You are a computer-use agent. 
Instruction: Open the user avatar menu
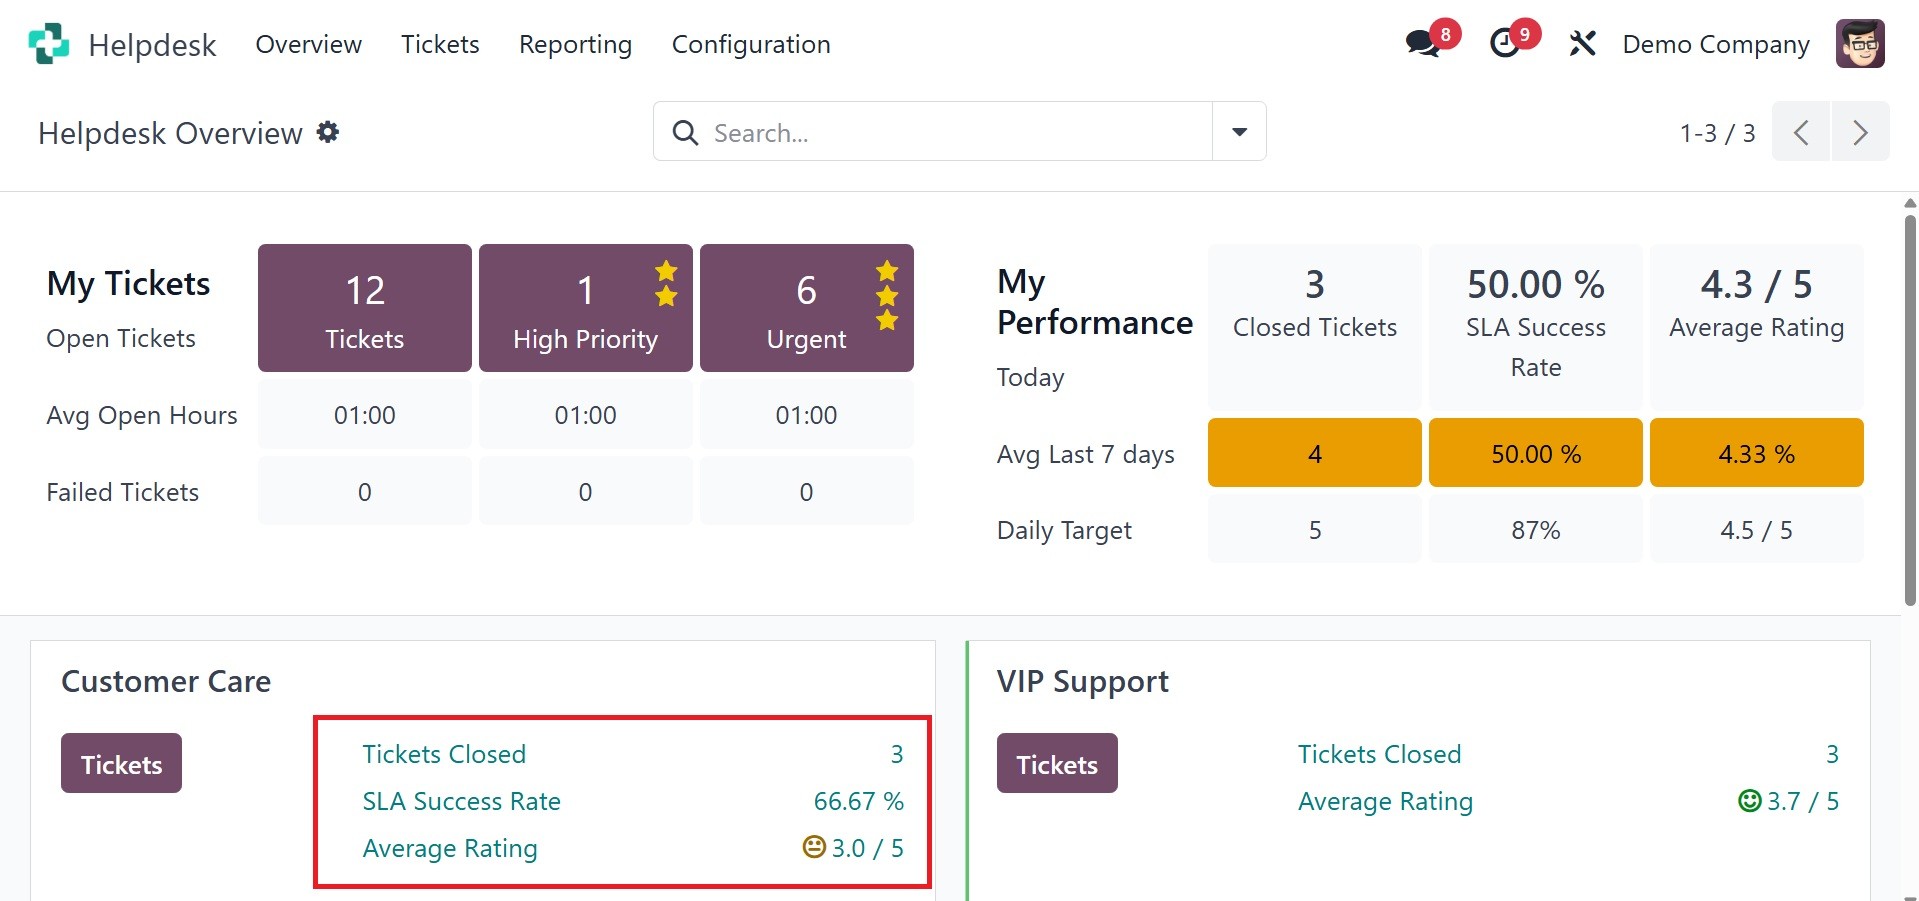1859,44
